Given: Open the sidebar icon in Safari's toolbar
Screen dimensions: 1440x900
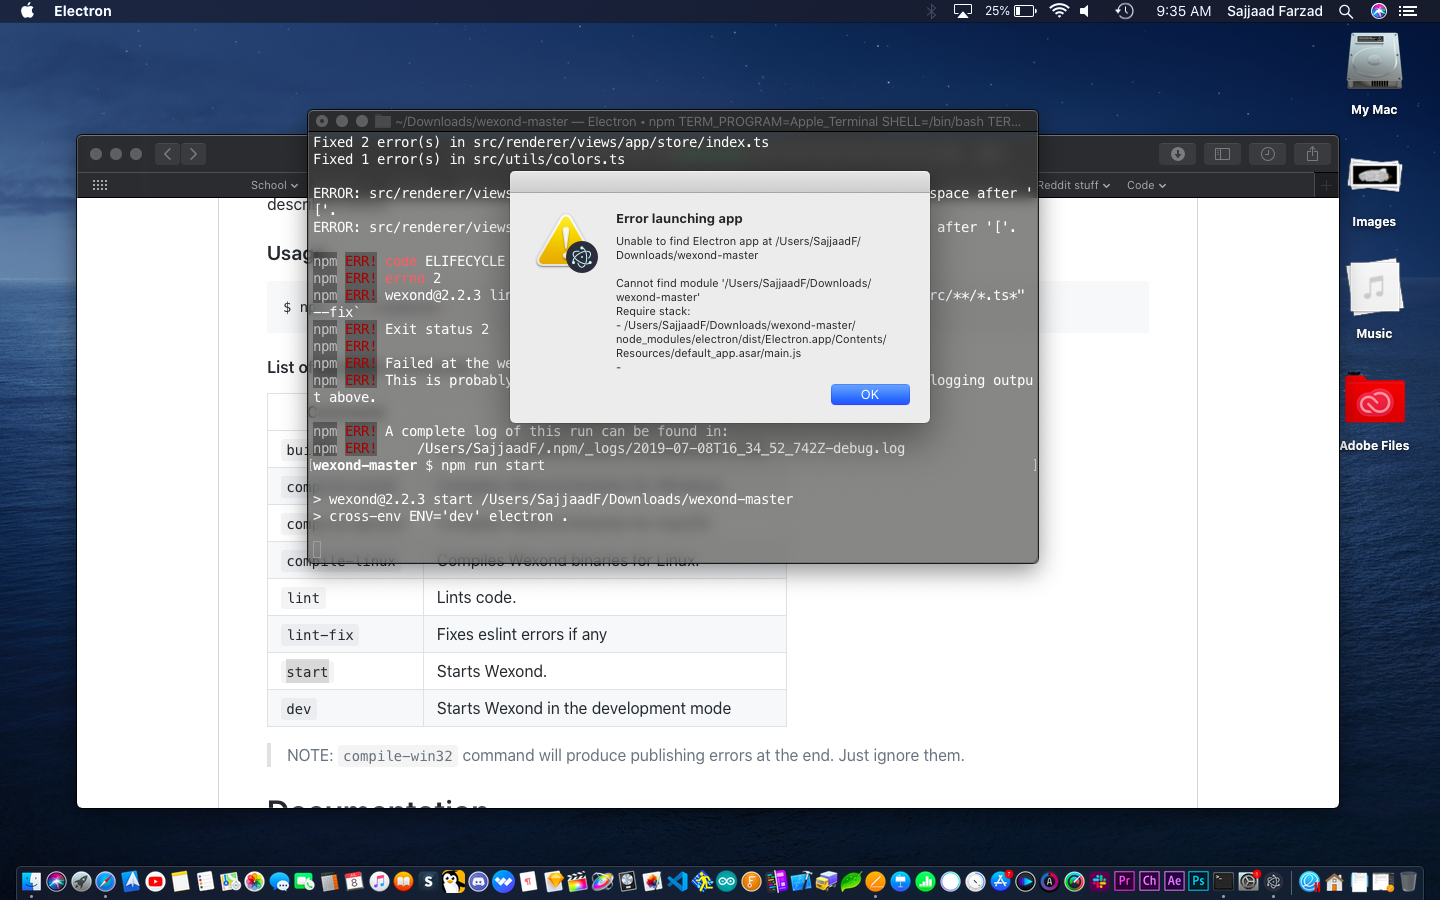Looking at the screenshot, I should coord(1222,154).
